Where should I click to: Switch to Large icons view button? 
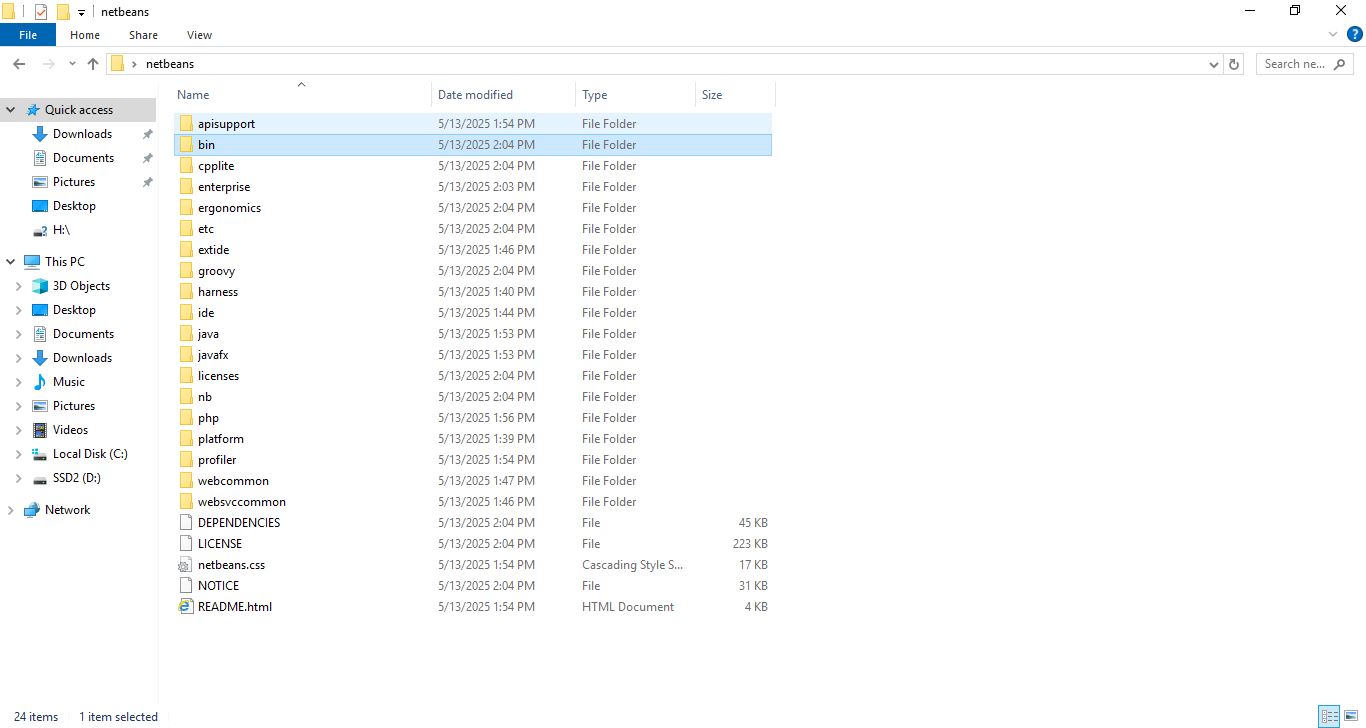(1350, 716)
